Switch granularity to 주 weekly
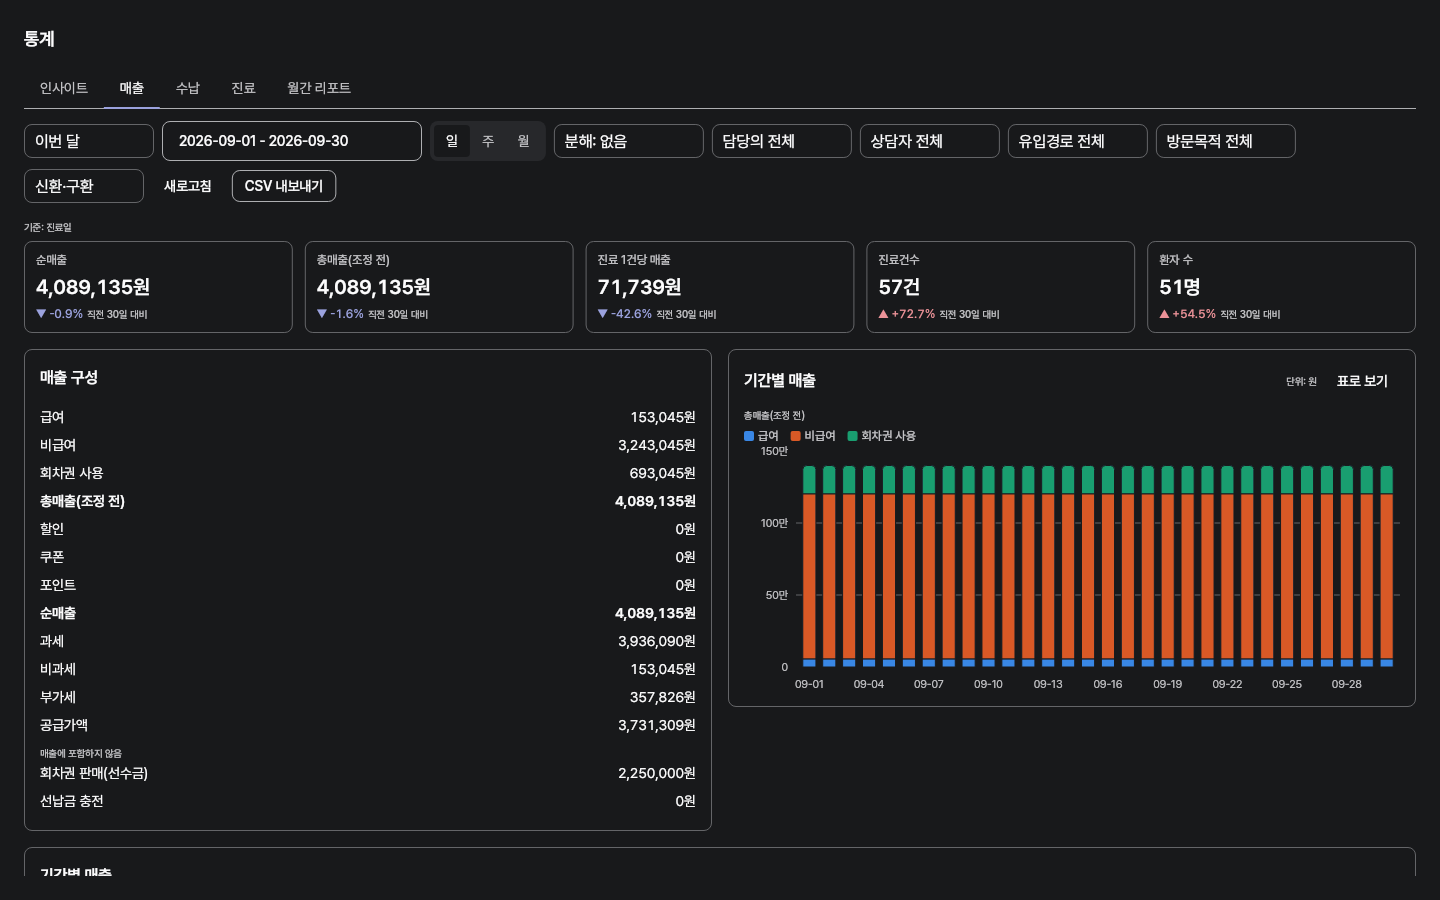1440x900 pixels. coord(488,141)
